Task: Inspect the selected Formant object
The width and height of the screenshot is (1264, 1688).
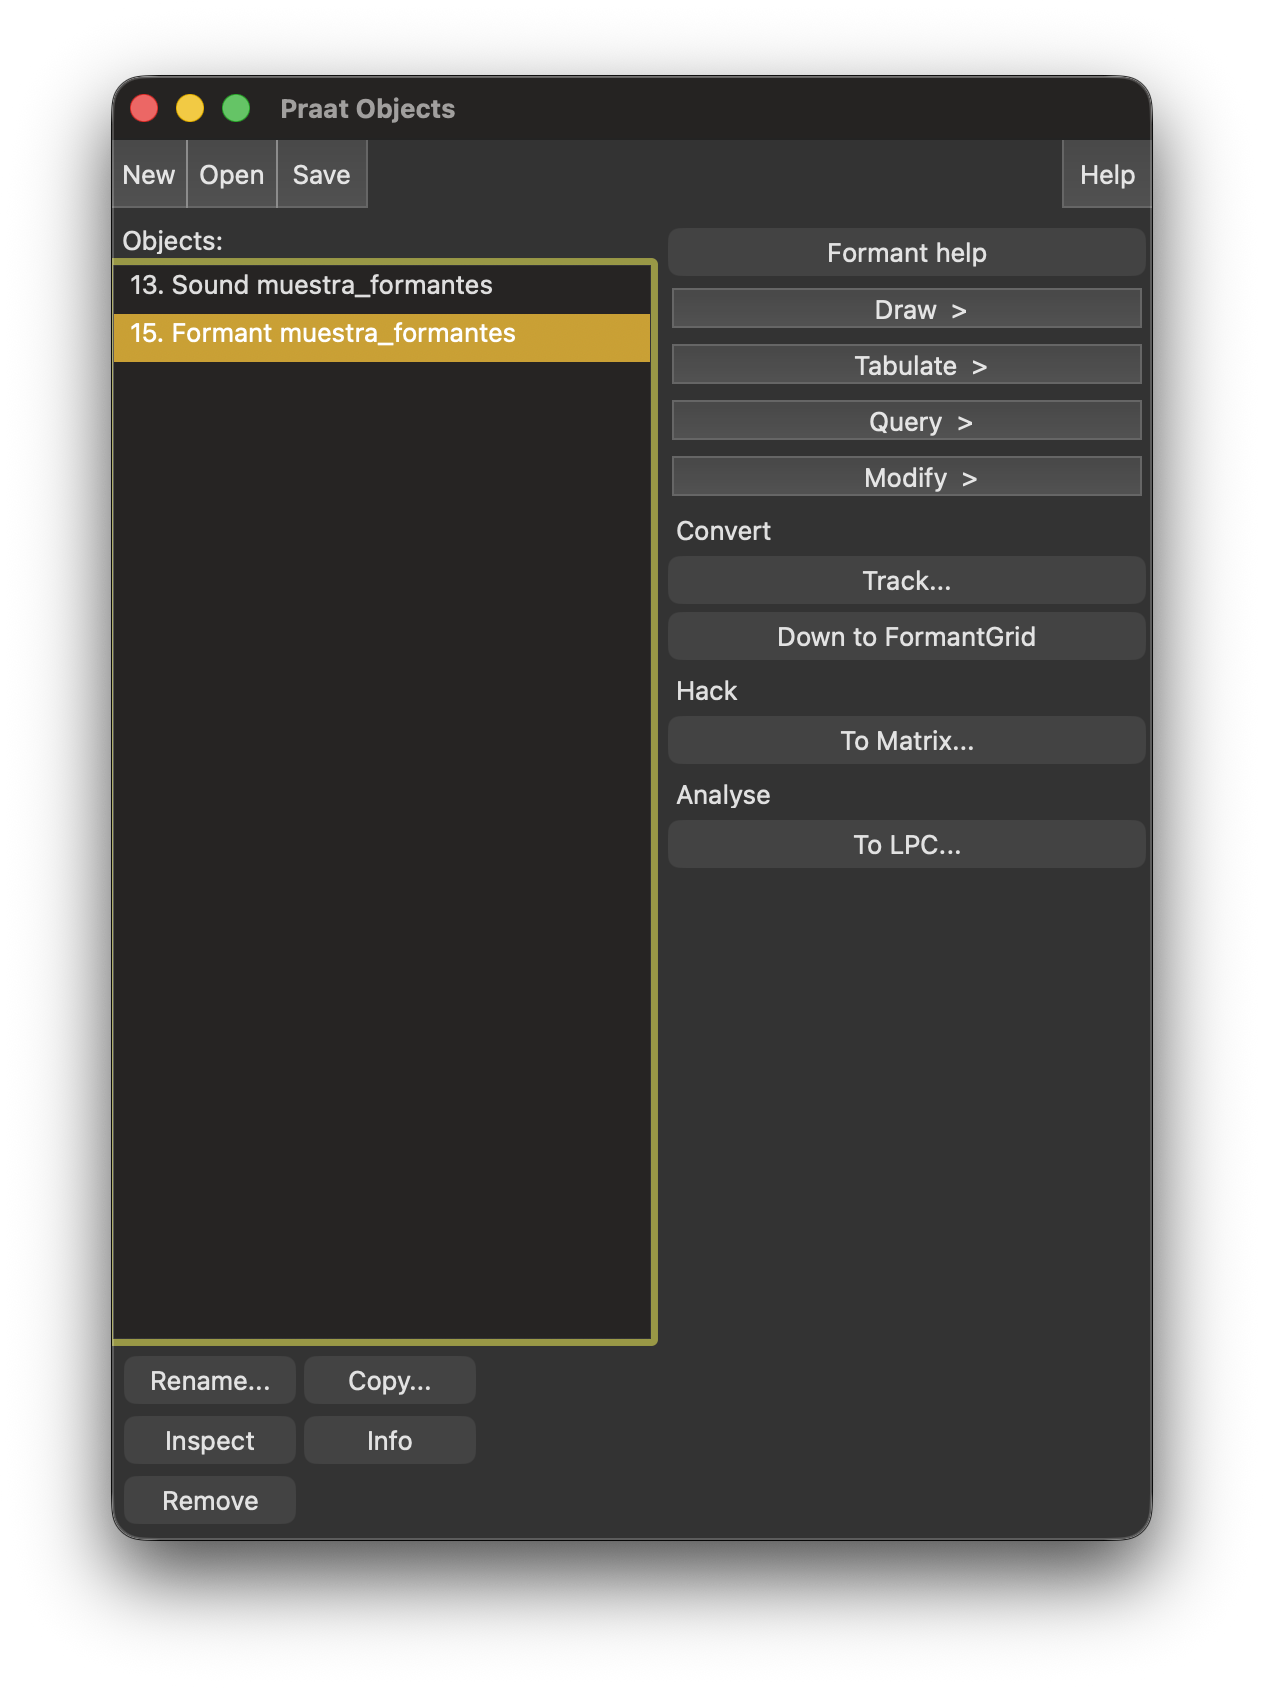Action: pyautogui.click(x=210, y=1441)
